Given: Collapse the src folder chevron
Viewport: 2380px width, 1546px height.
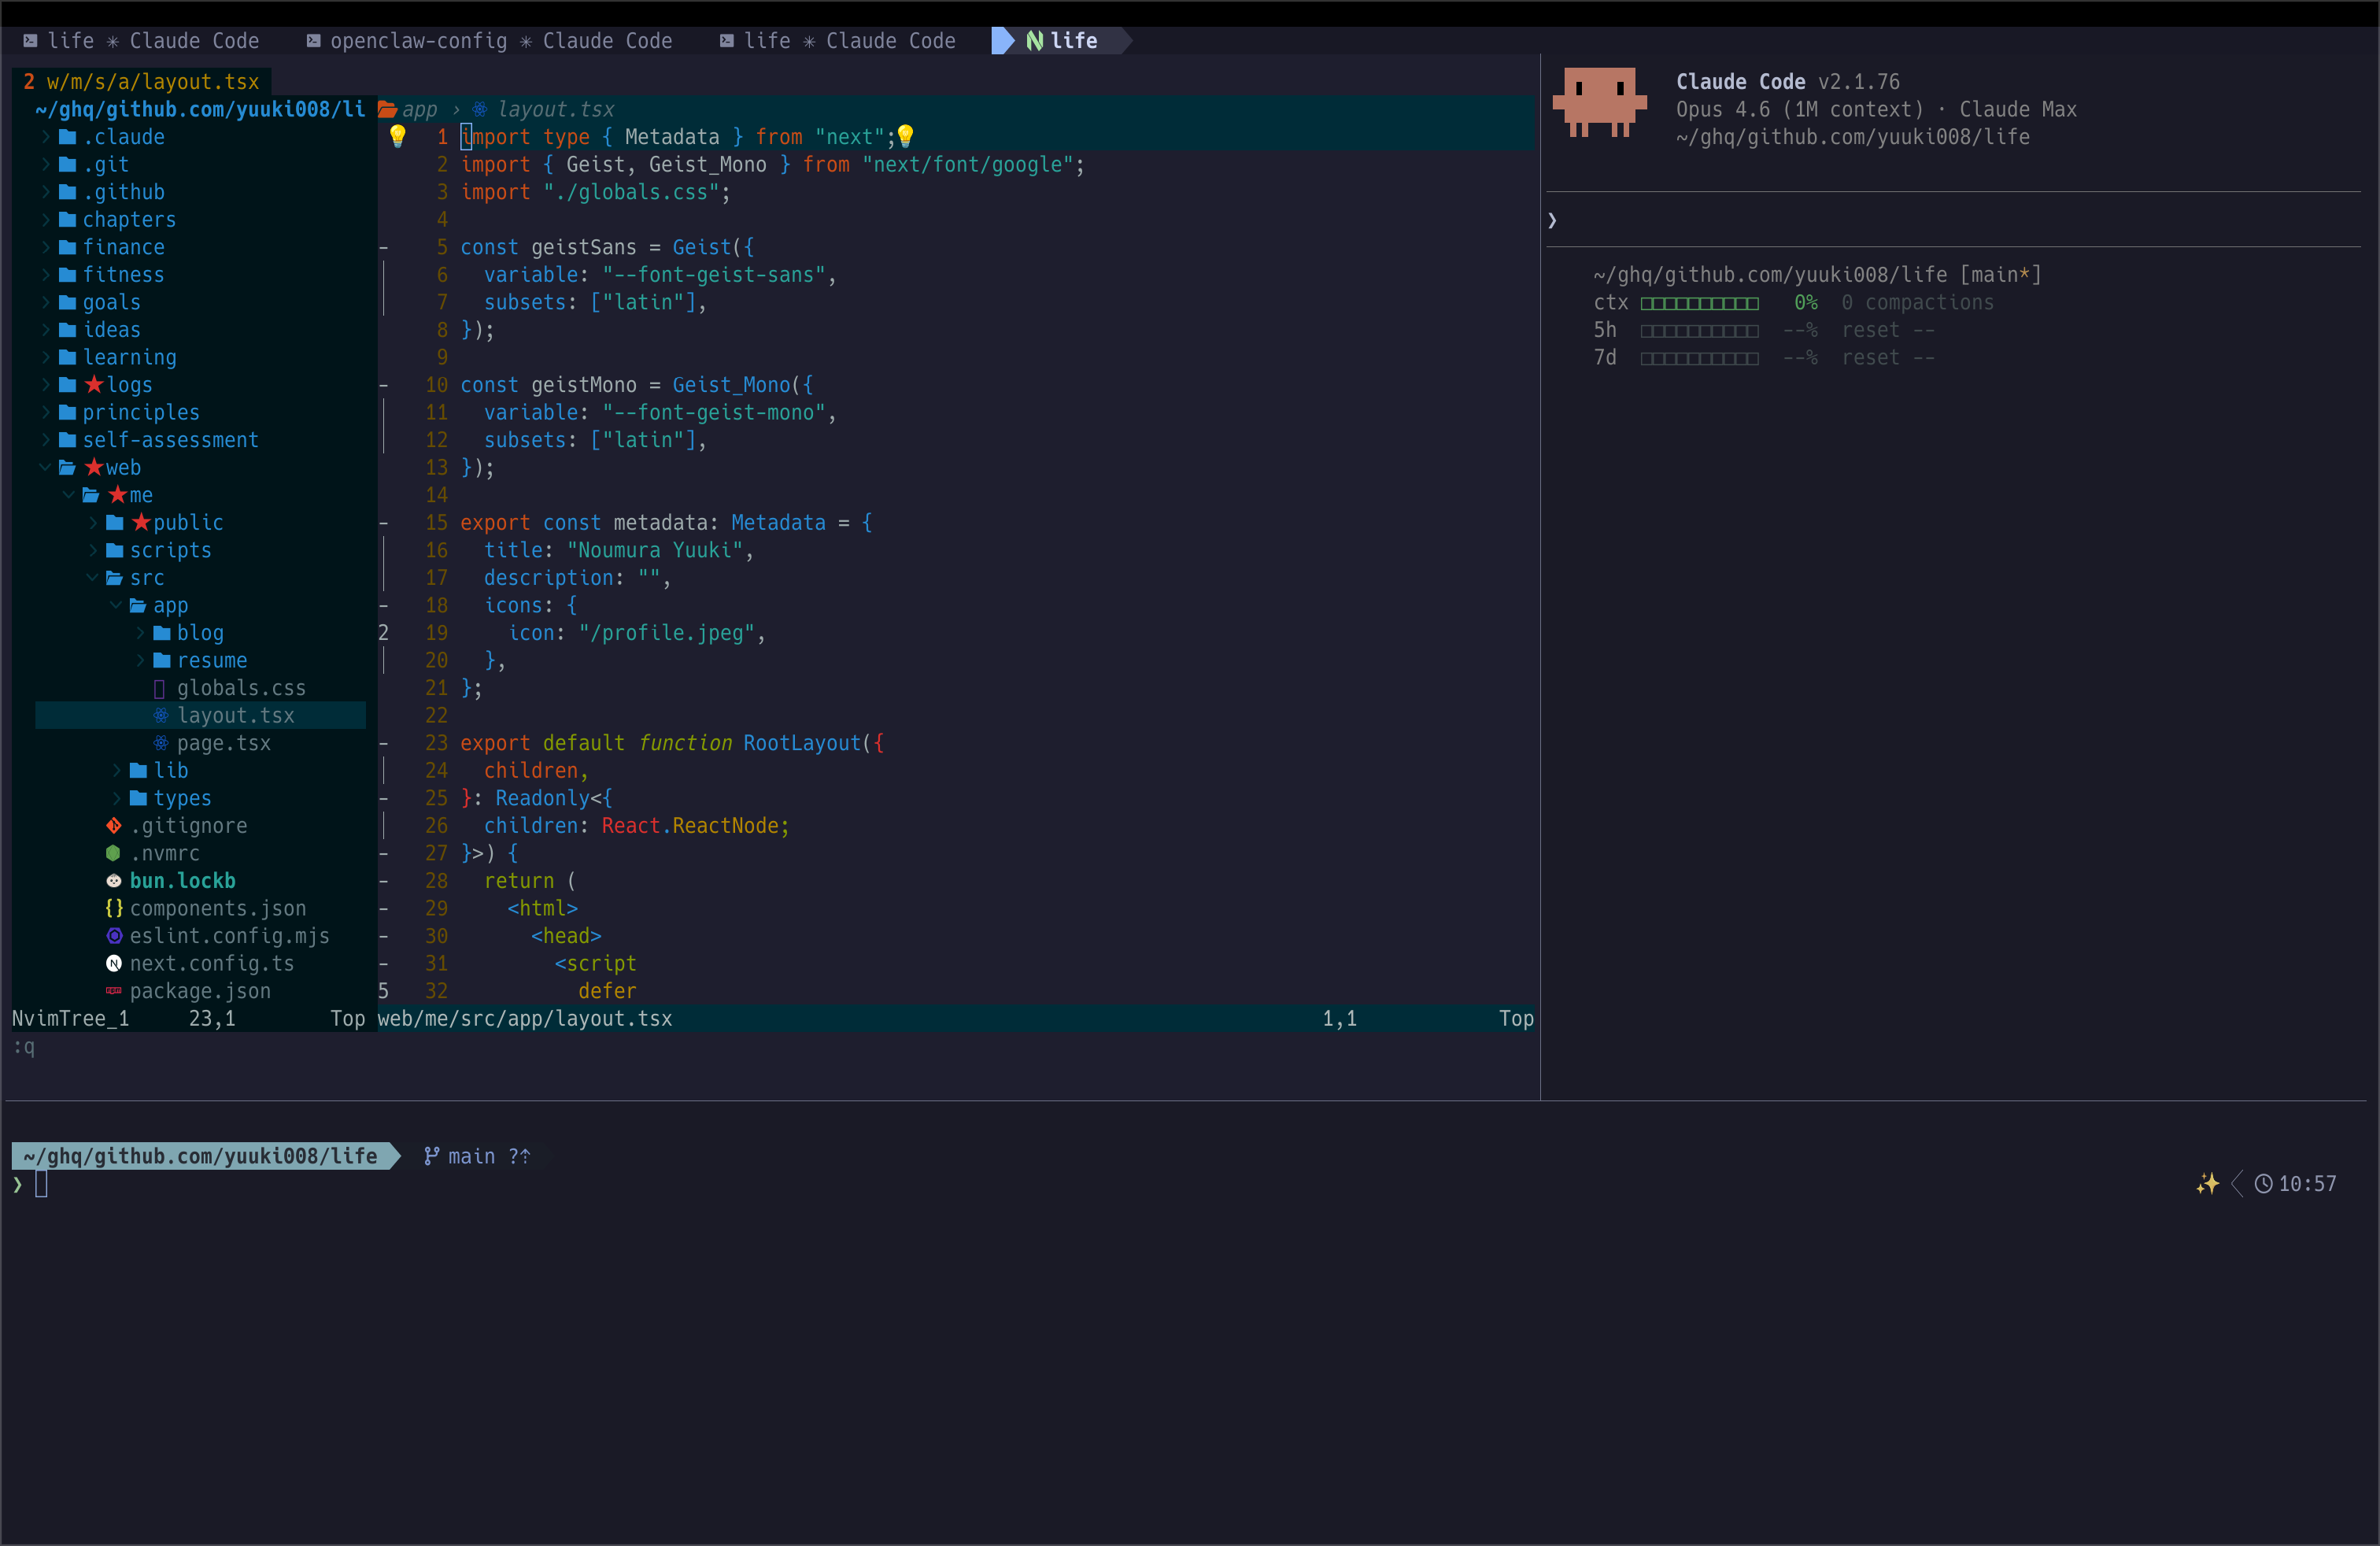Looking at the screenshot, I should tap(92, 578).
